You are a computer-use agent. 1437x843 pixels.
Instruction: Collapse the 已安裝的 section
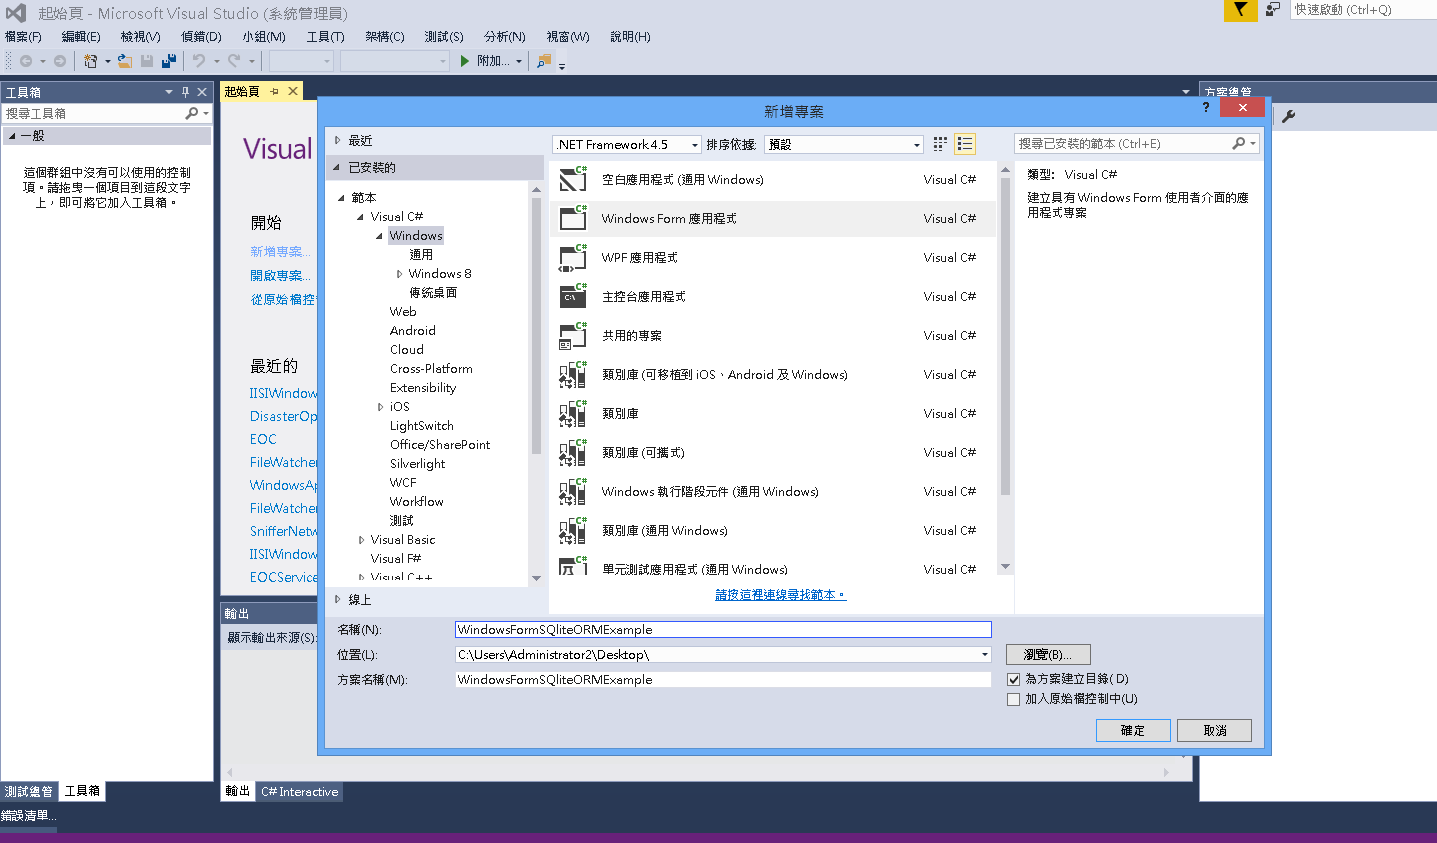point(337,167)
